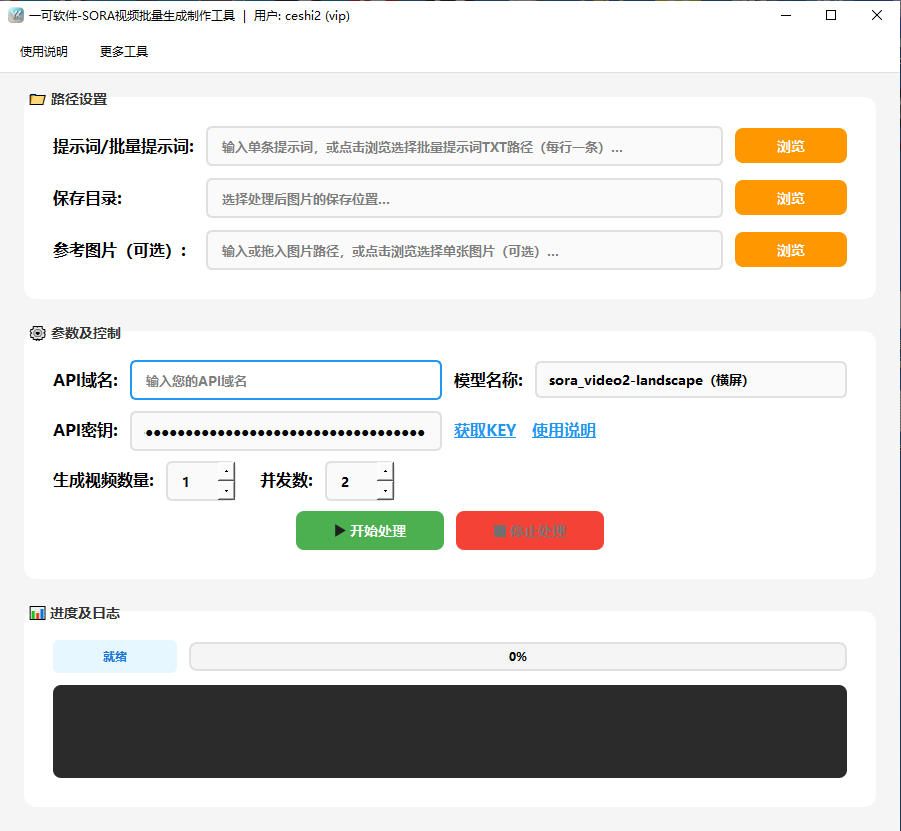
Task: Start processing with the green 开始处理 button
Action: coord(369,531)
